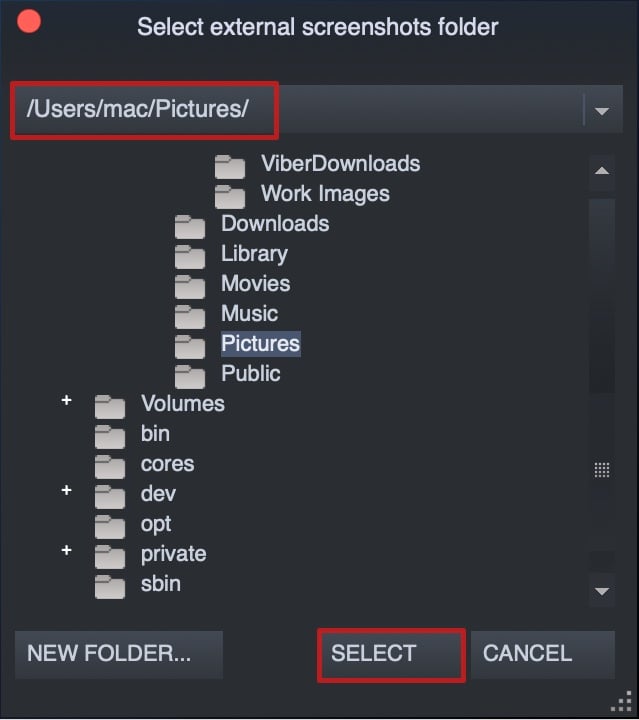Click the resize grip in dialog corner
Screen dimensions: 639x720
[x=622, y=702]
